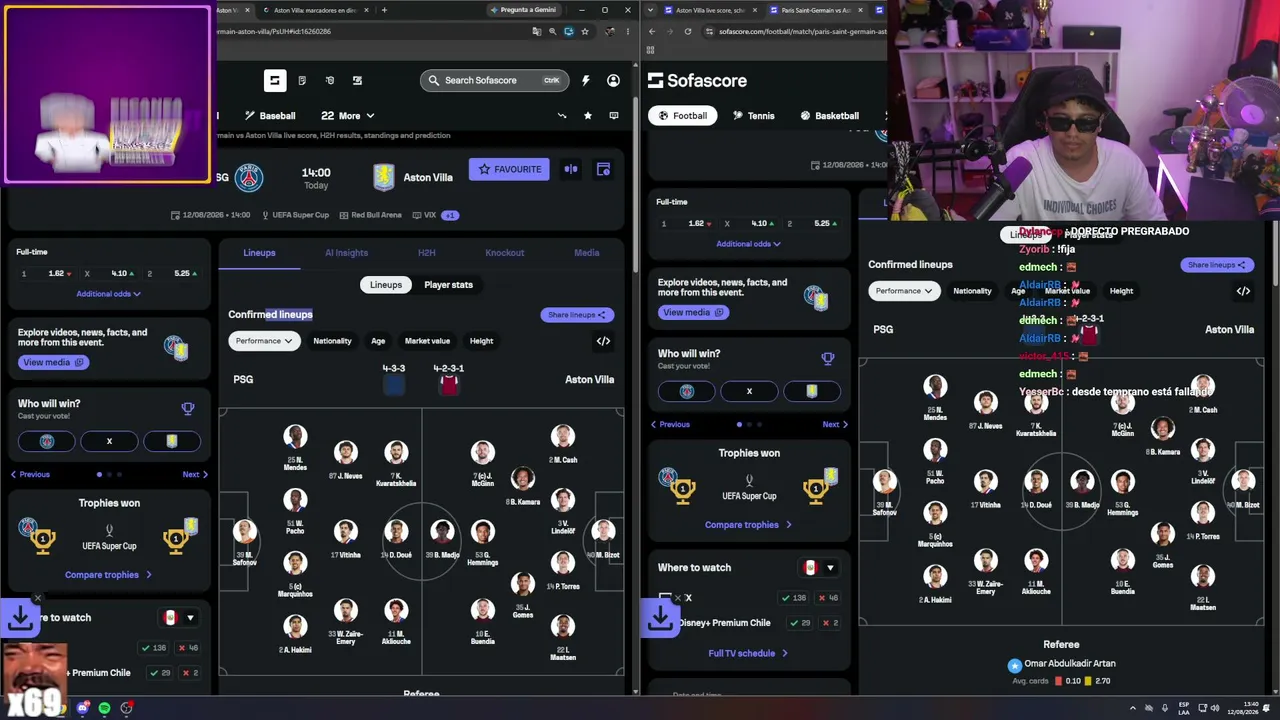Vote PSG to win in left window
The height and width of the screenshot is (720, 1280).
point(47,441)
